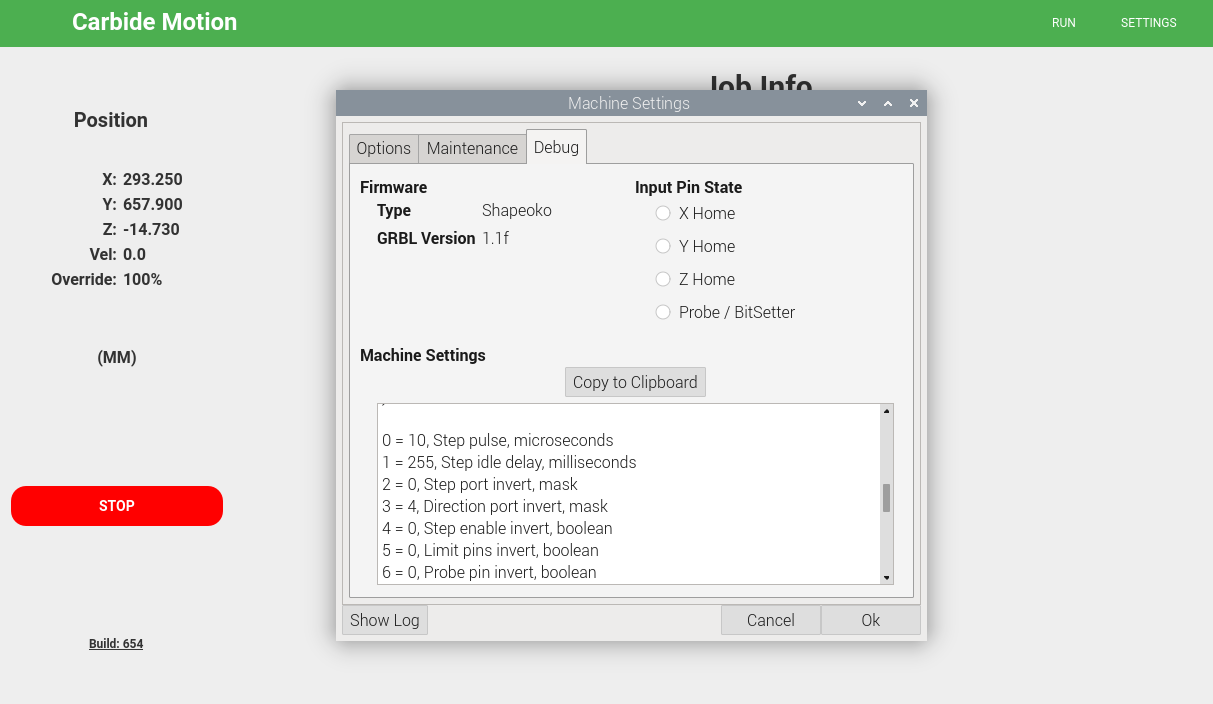The image size is (1213, 704).
Task: Switch to the Options tab
Action: pos(383,148)
